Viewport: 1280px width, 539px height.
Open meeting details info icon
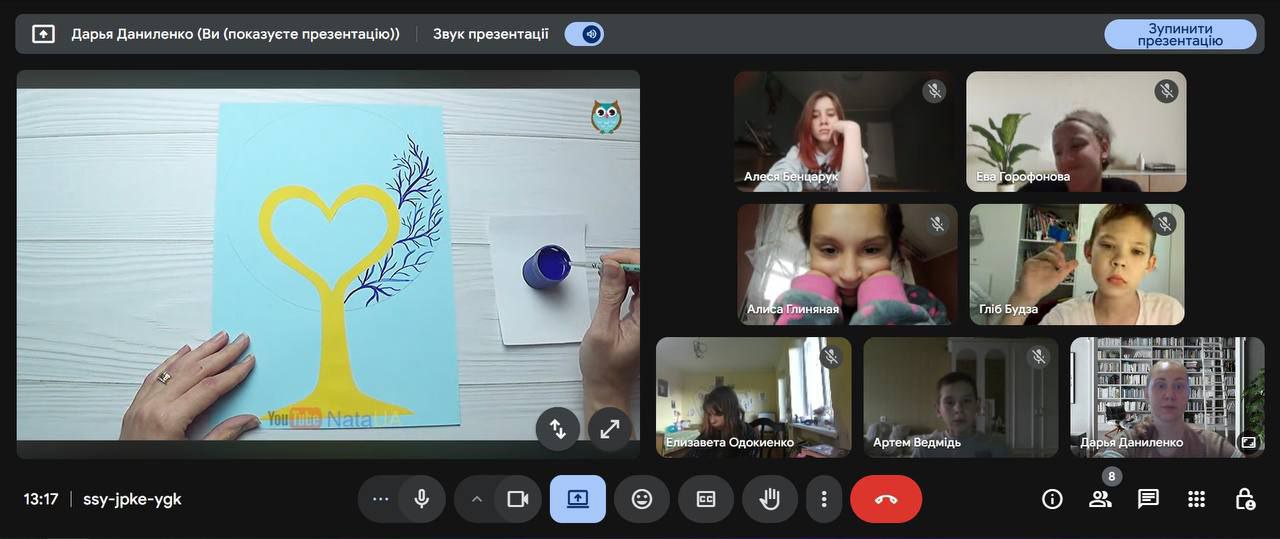(1052, 499)
